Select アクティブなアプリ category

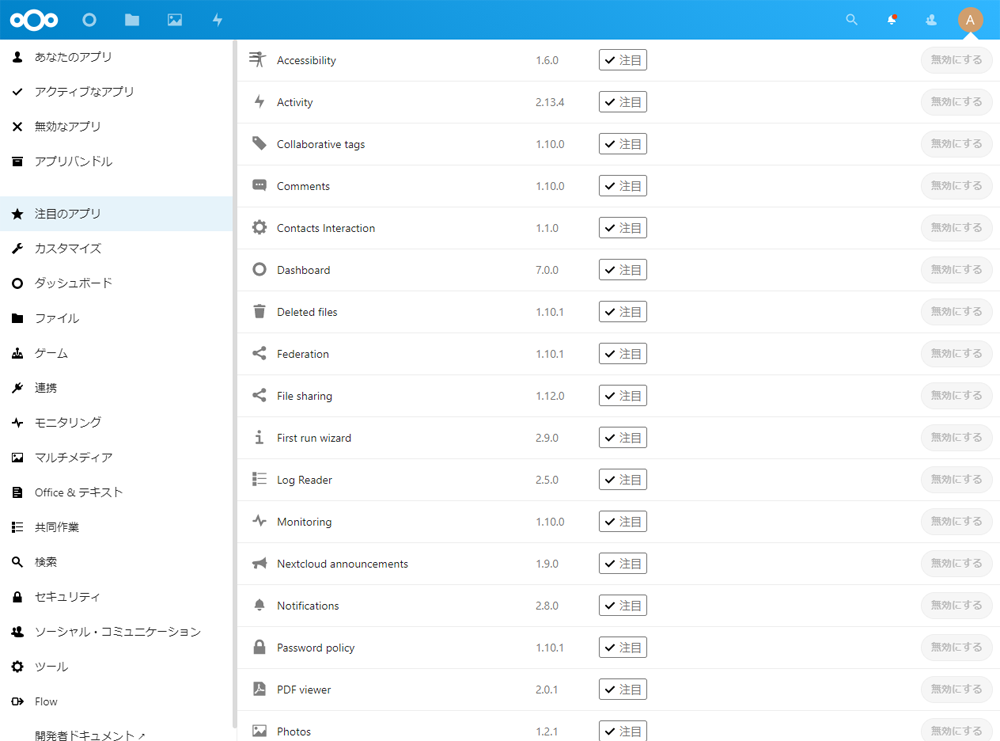[x=117, y=92]
